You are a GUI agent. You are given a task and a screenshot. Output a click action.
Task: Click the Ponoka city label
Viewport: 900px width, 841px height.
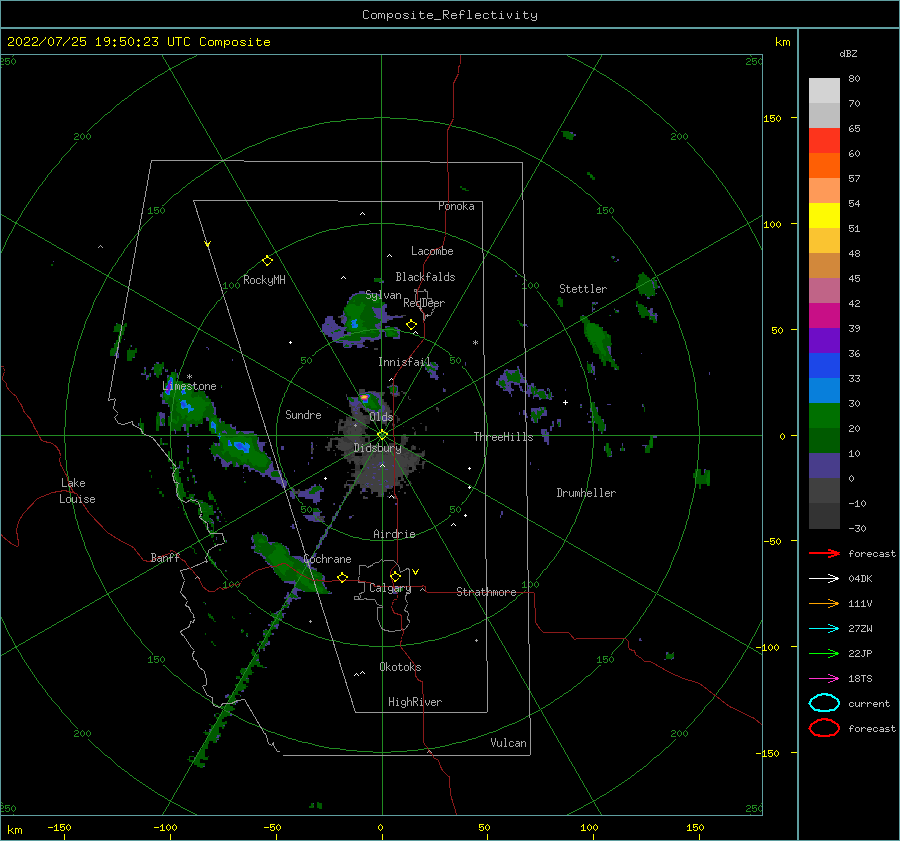456,206
